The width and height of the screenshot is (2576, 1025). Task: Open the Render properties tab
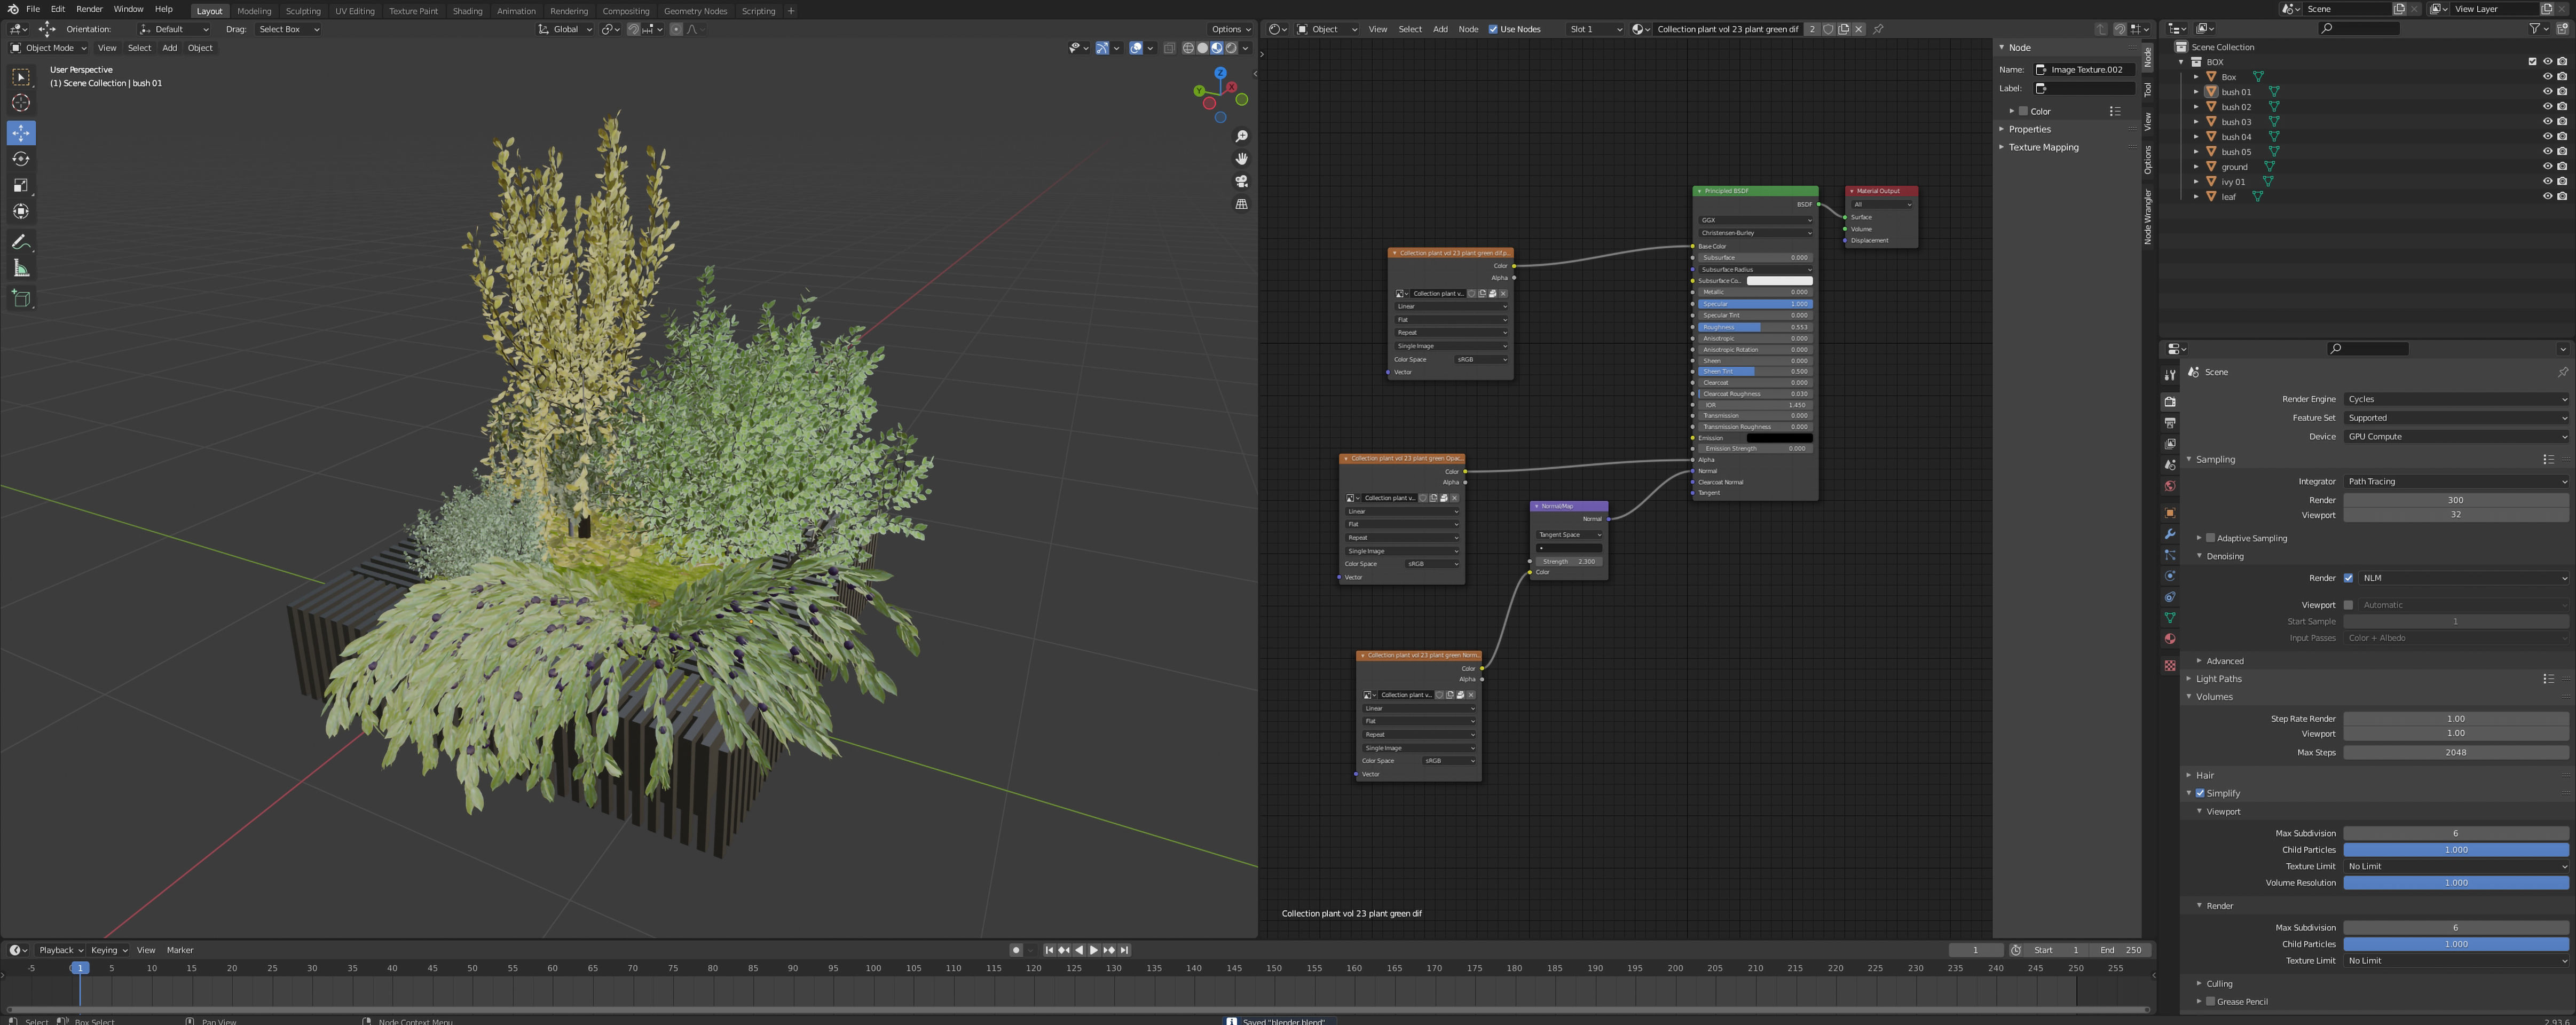(x=2169, y=402)
